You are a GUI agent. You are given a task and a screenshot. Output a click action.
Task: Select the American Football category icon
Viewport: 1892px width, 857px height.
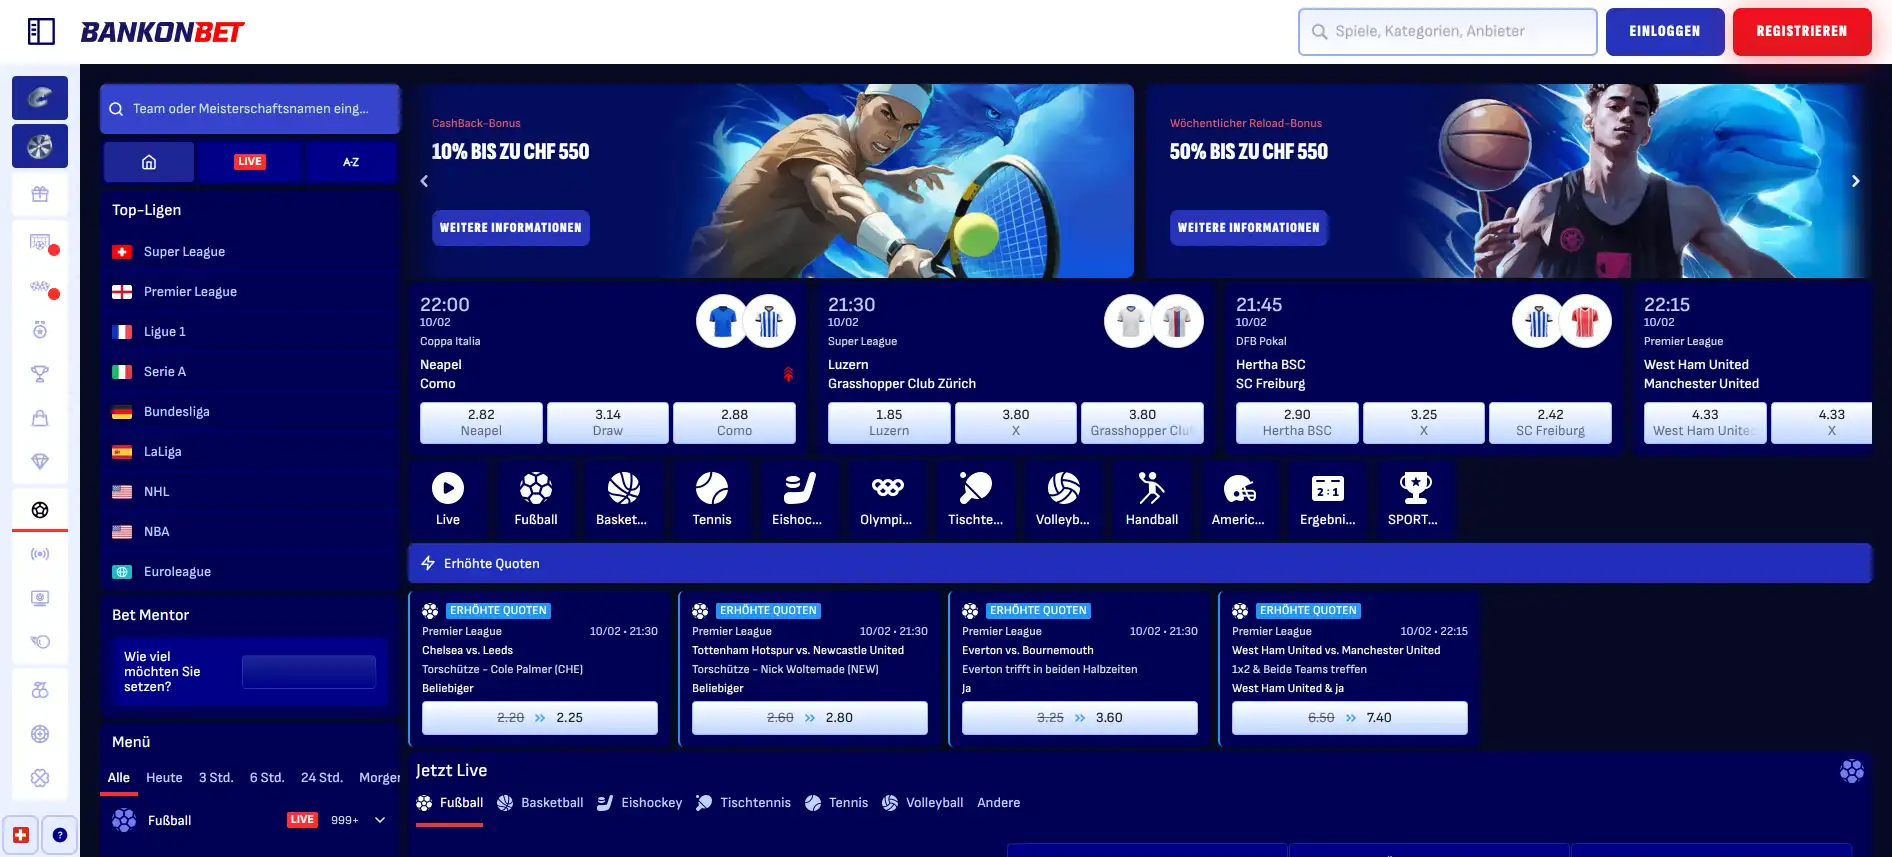(1239, 498)
